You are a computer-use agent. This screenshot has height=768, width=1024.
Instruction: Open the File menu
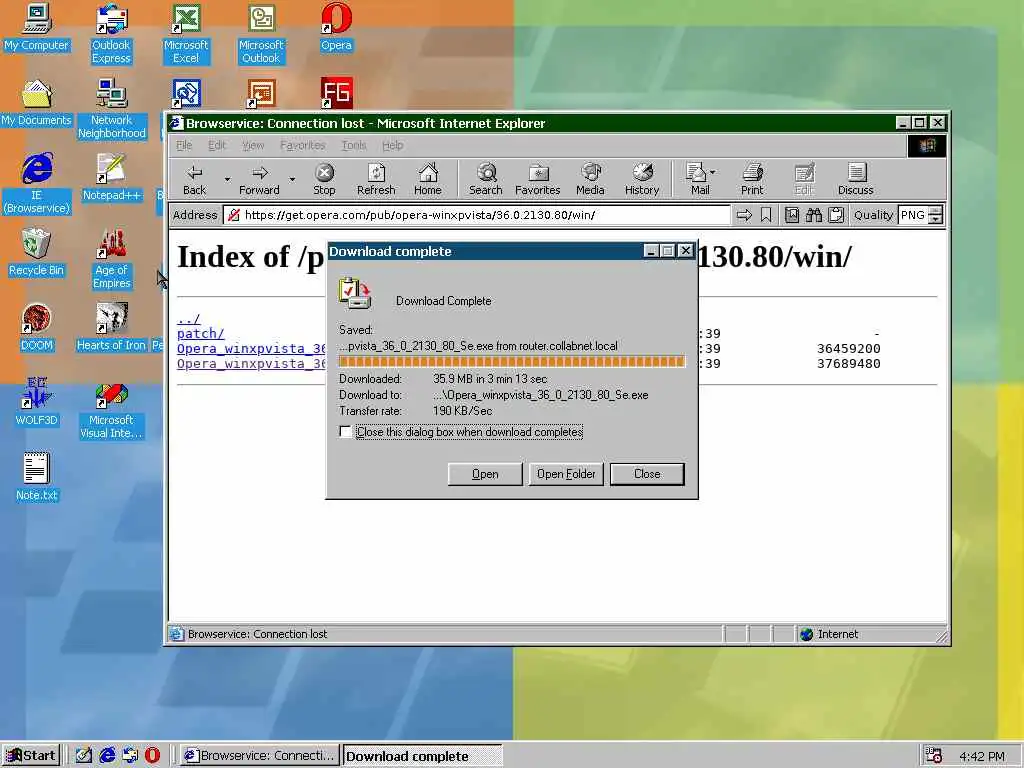(x=184, y=145)
